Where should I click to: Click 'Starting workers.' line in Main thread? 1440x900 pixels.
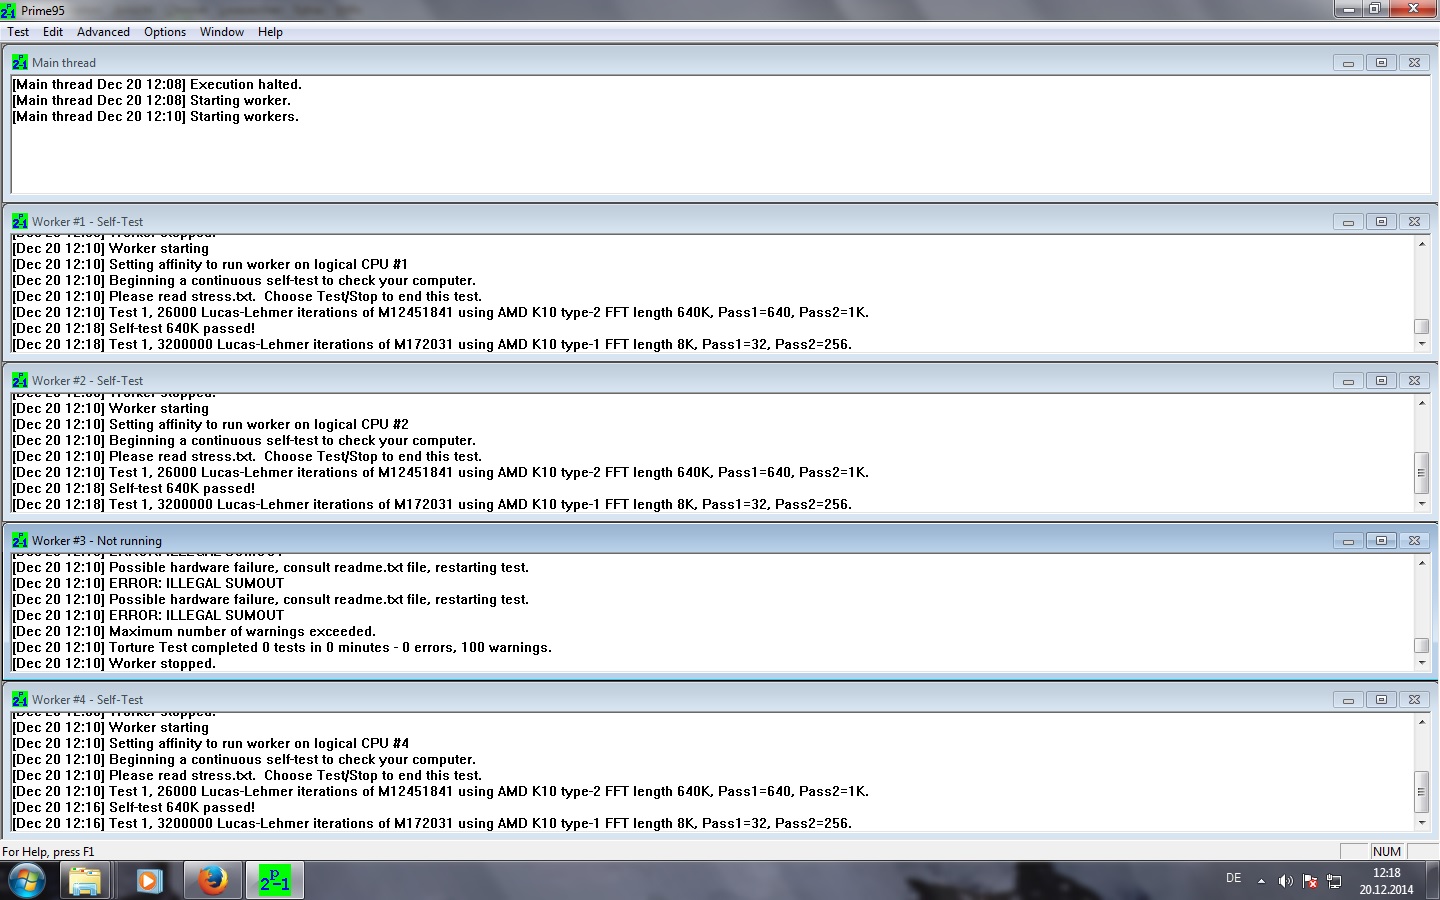(x=156, y=116)
